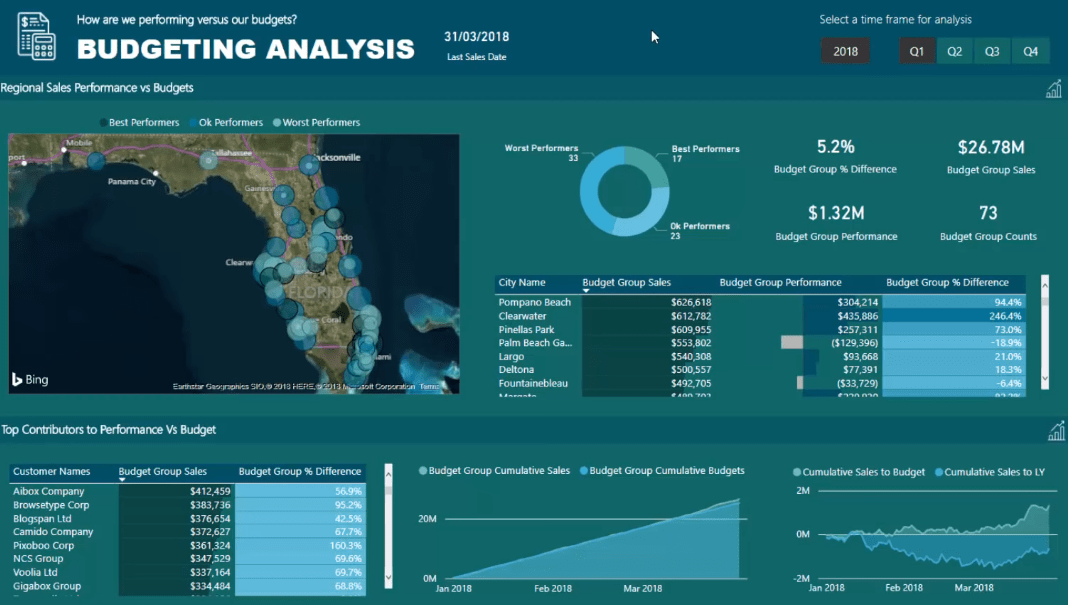Click the $1.32M Budget Group Performance card
1068x605 pixels.
point(836,223)
